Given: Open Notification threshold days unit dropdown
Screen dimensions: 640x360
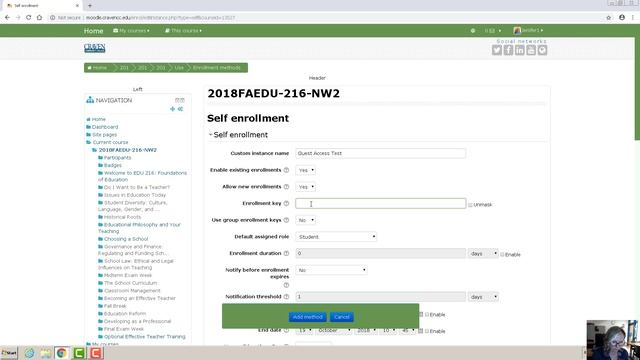Looking at the screenshot, I should [483, 297].
